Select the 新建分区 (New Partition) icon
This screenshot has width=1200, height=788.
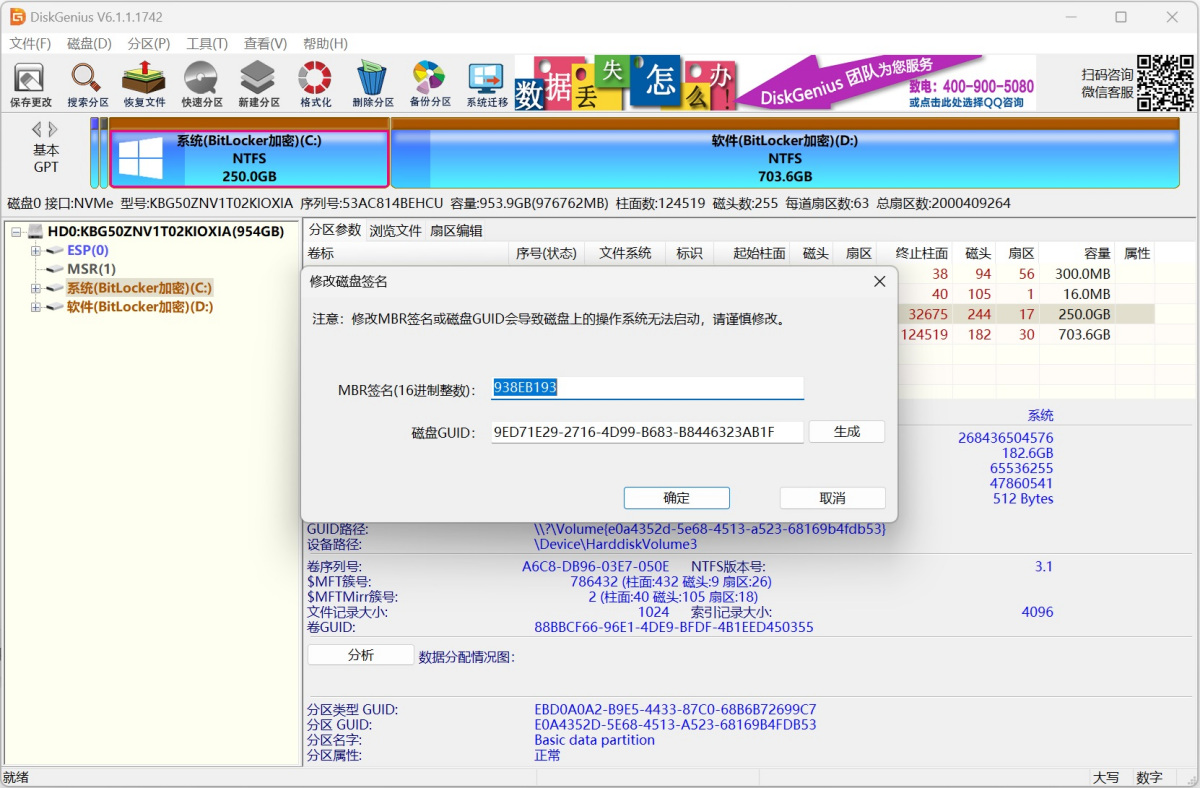click(x=258, y=84)
